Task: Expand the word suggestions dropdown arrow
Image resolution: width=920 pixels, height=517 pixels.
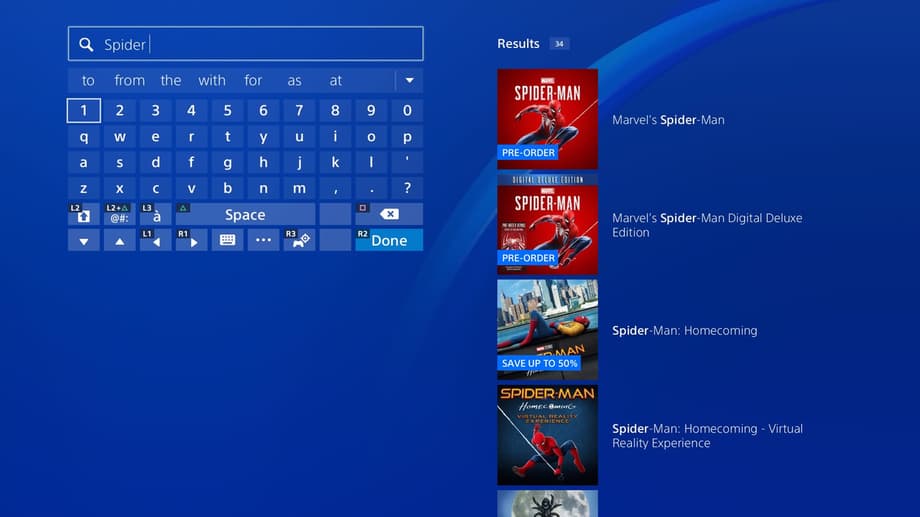Action: pos(410,80)
